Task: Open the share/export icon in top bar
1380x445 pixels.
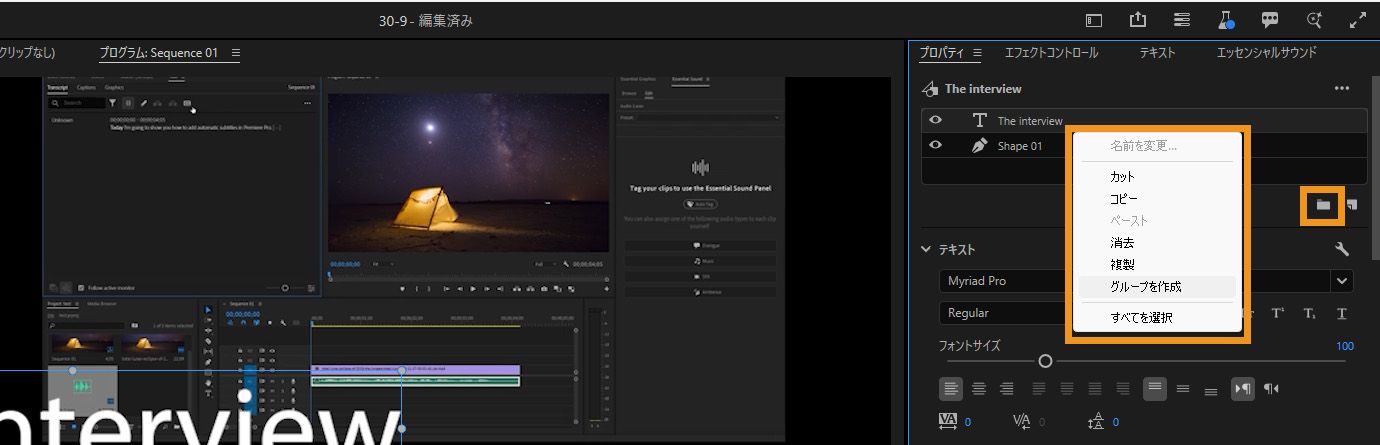Action: point(1138,20)
